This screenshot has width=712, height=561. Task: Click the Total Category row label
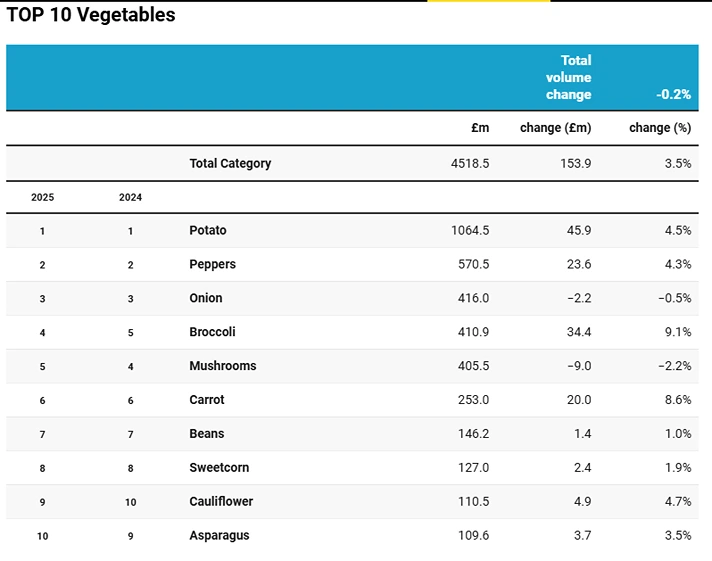click(230, 163)
